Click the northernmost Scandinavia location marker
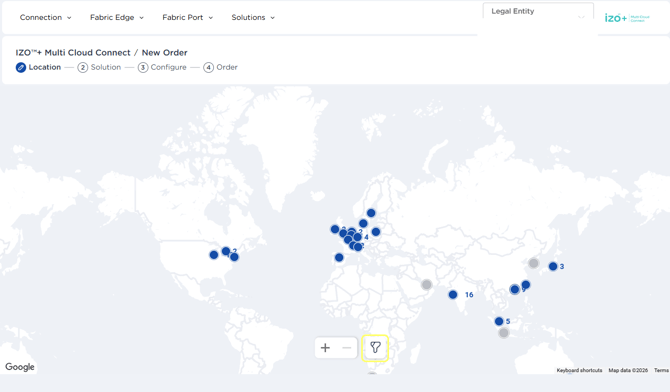Image resolution: width=670 pixels, height=392 pixels. point(371,213)
